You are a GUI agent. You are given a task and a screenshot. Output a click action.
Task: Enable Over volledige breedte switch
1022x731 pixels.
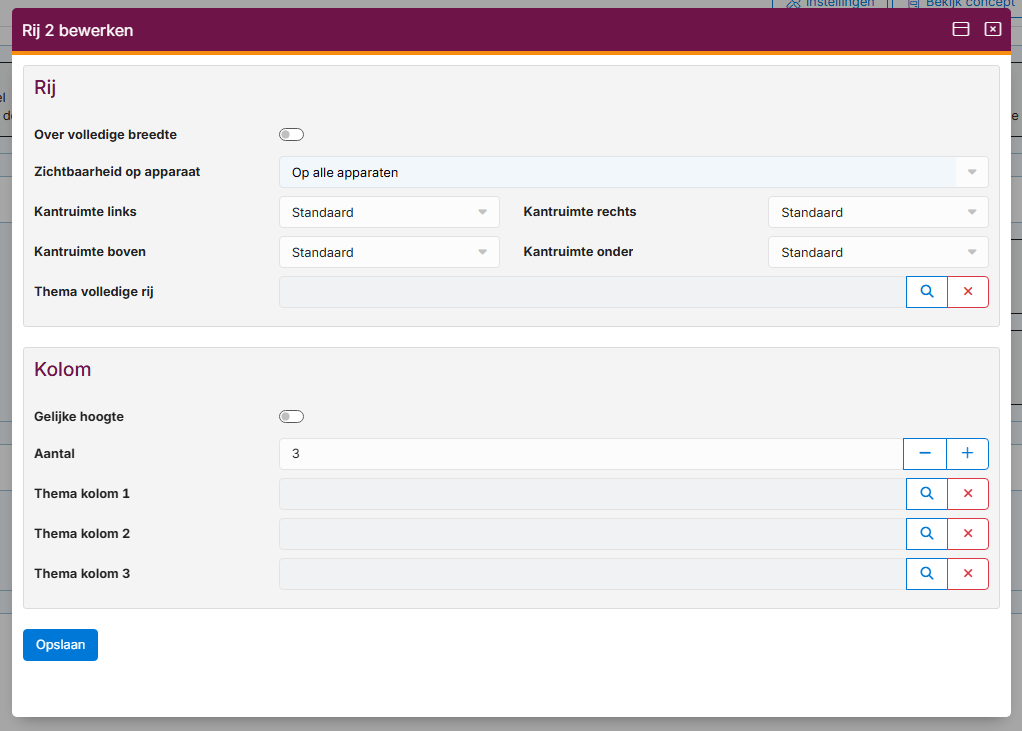[291, 135]
